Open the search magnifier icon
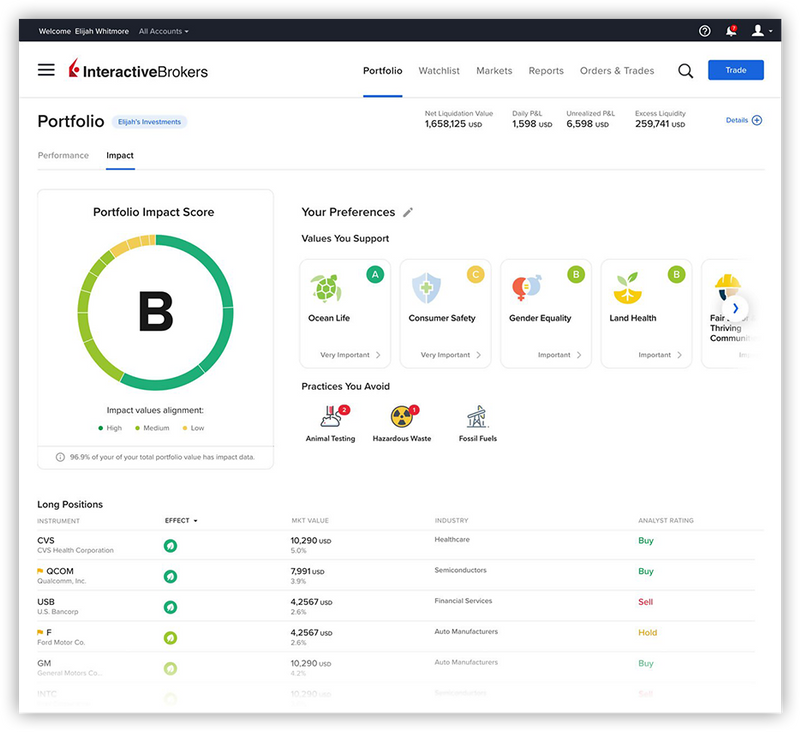This screenshot has width=800, height=732. coord(685,70)
